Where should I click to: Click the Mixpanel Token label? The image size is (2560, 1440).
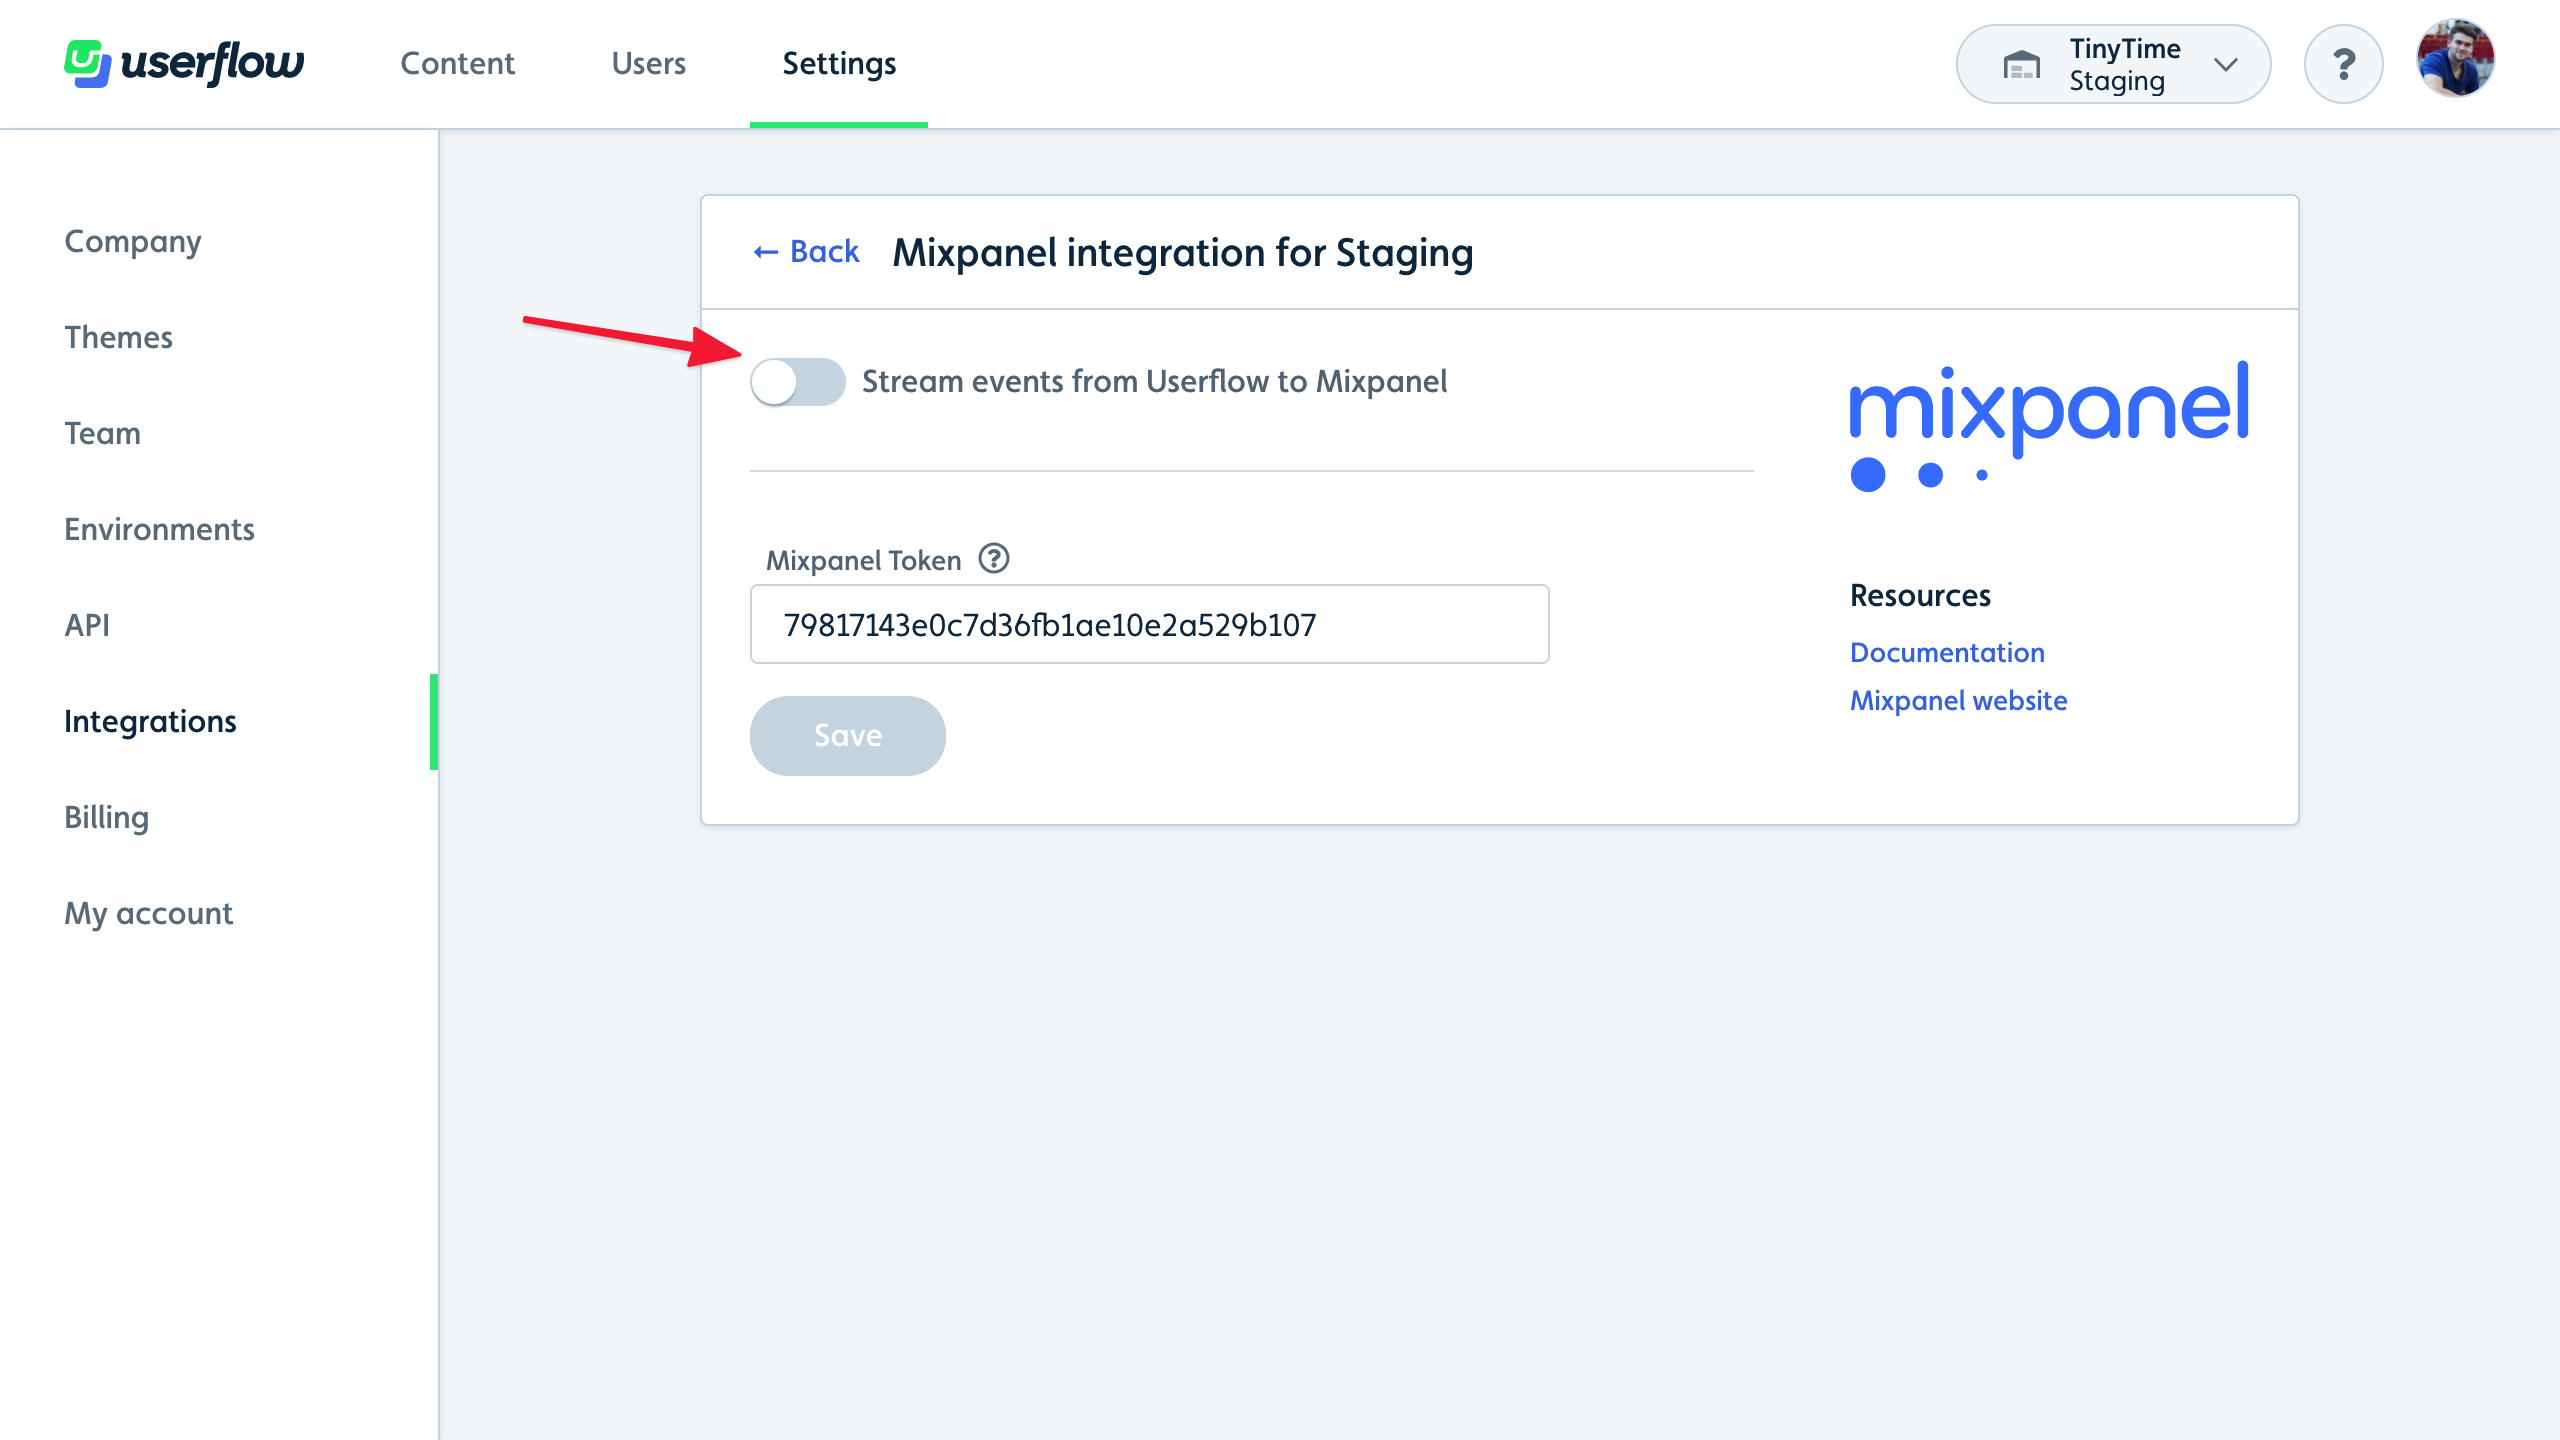click(863, 560)
